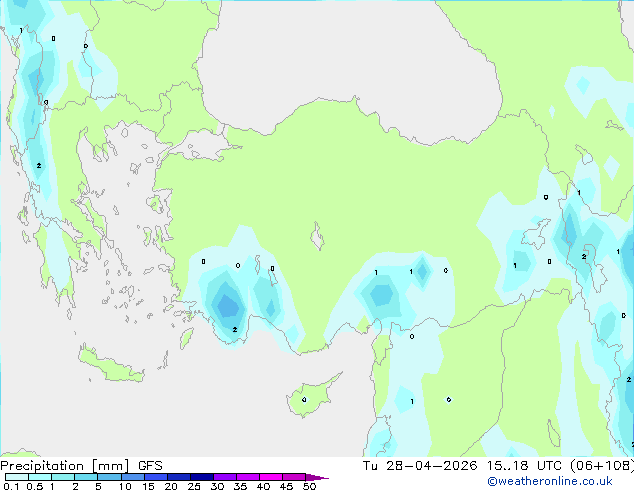Screen dimensions: 634x490
Task: Click the 2–5 mm legend color box
Action: pos(86,477)
